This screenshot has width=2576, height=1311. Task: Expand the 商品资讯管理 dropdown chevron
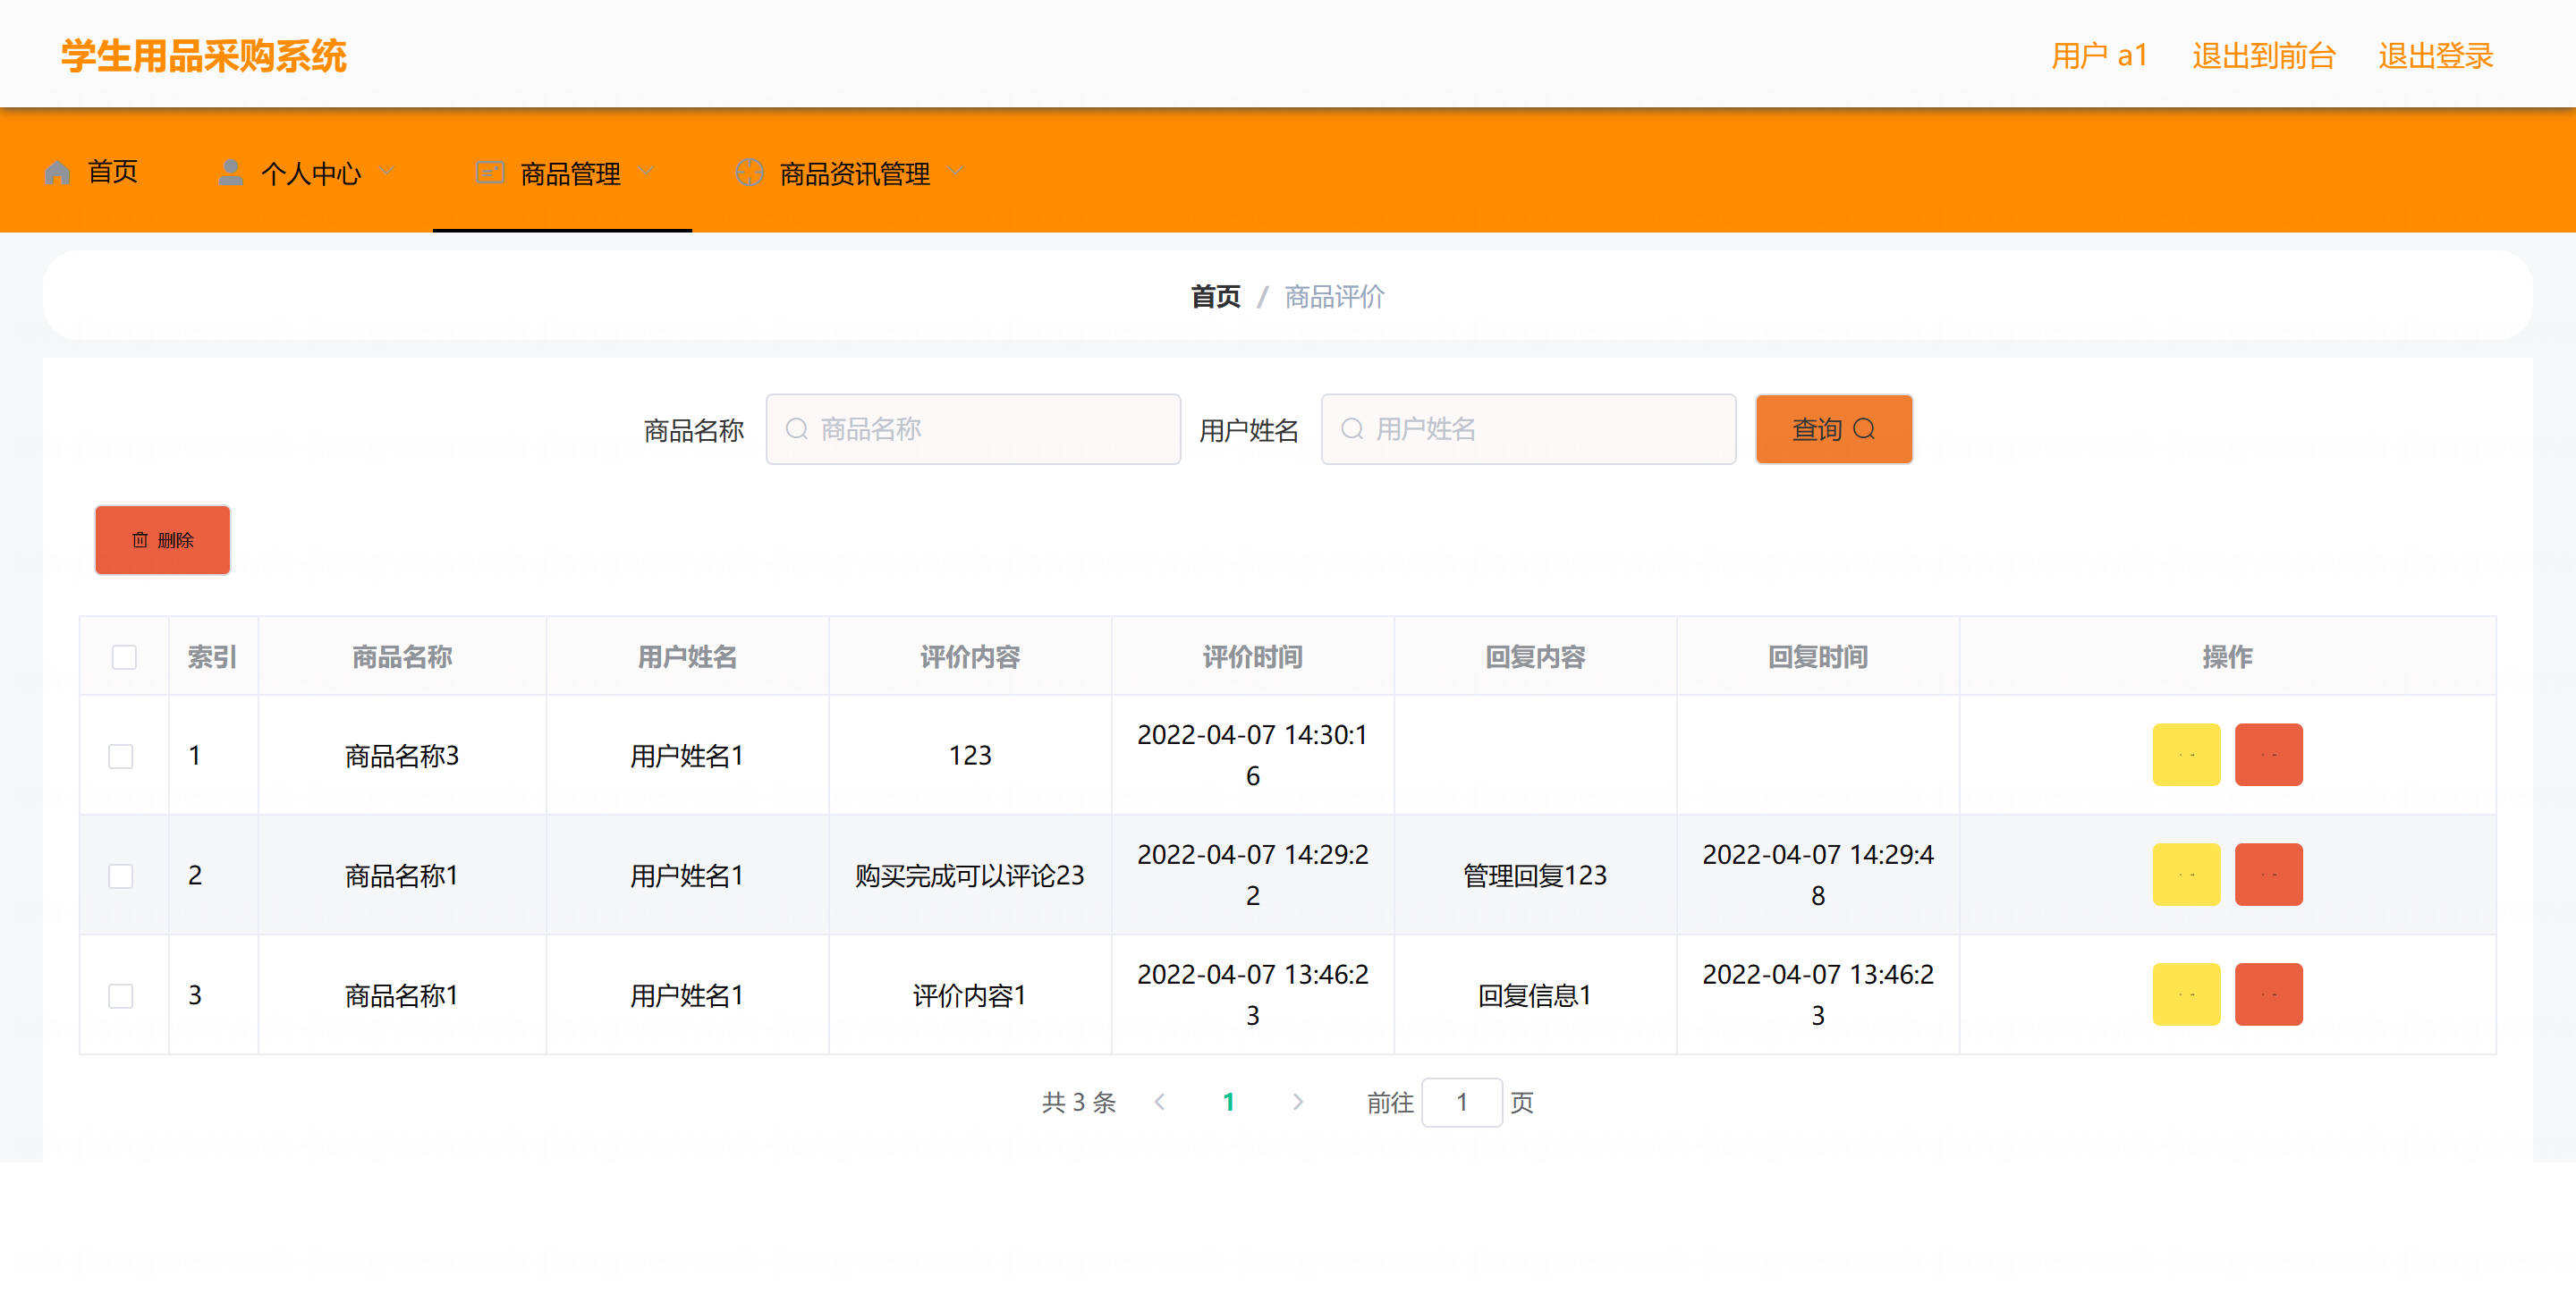(x=955, y=172)
